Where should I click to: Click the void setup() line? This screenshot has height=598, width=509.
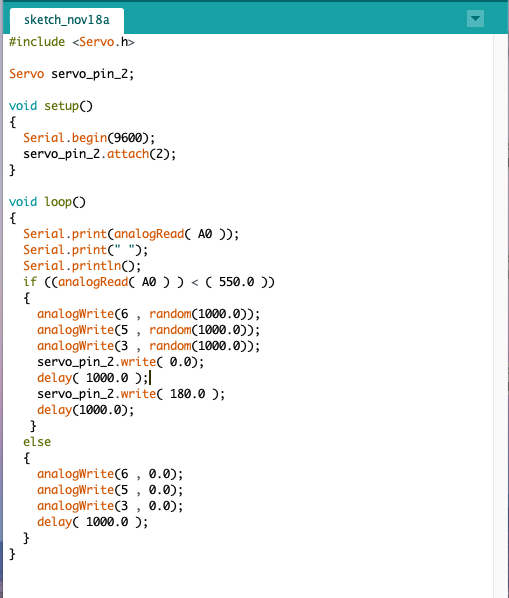pos(51,106)
